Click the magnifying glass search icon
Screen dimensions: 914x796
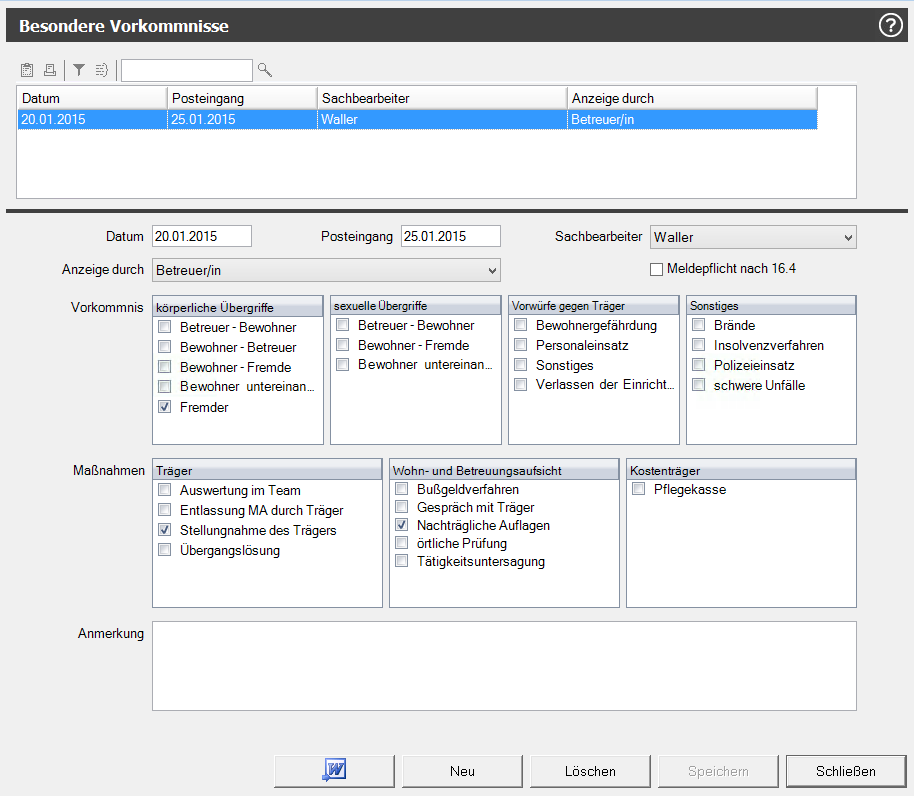click(x=265, y=70)
